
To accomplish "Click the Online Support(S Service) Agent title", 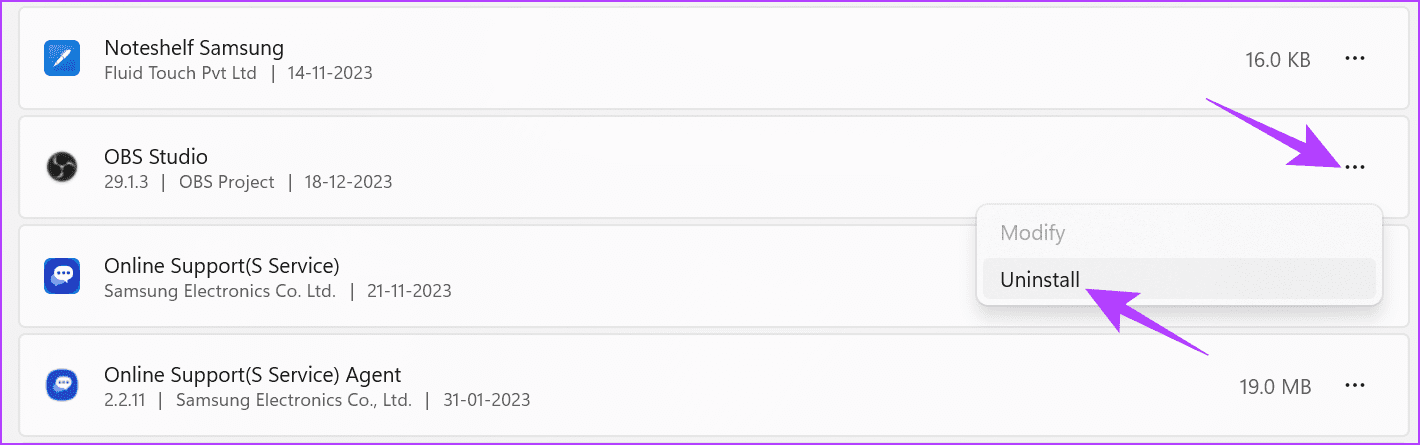I will click(252, 375).
